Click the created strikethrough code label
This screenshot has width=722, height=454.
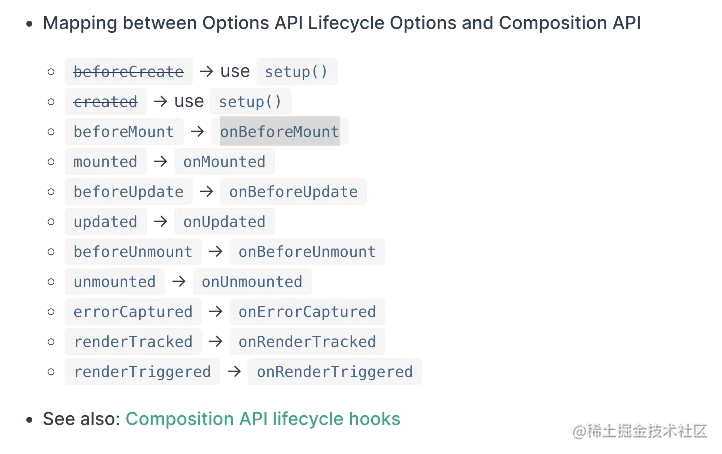pos(105,102)
